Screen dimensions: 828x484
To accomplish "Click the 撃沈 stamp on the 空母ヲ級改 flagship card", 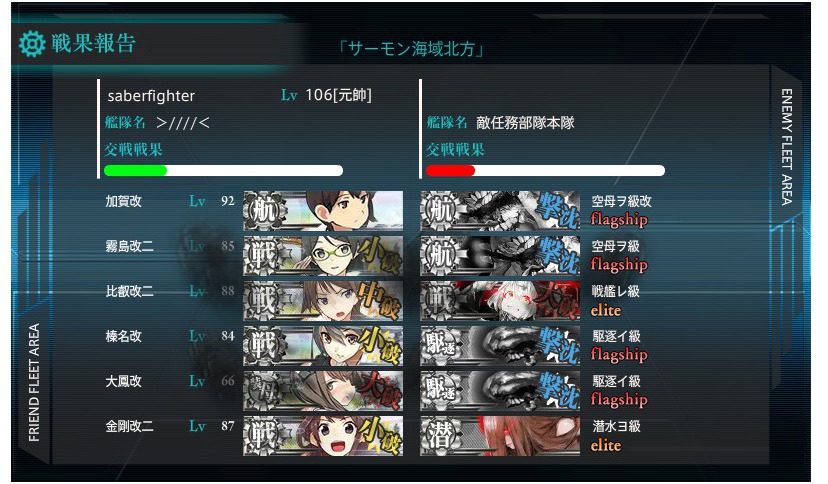I will pyautogui.click(x=559, y=211).
